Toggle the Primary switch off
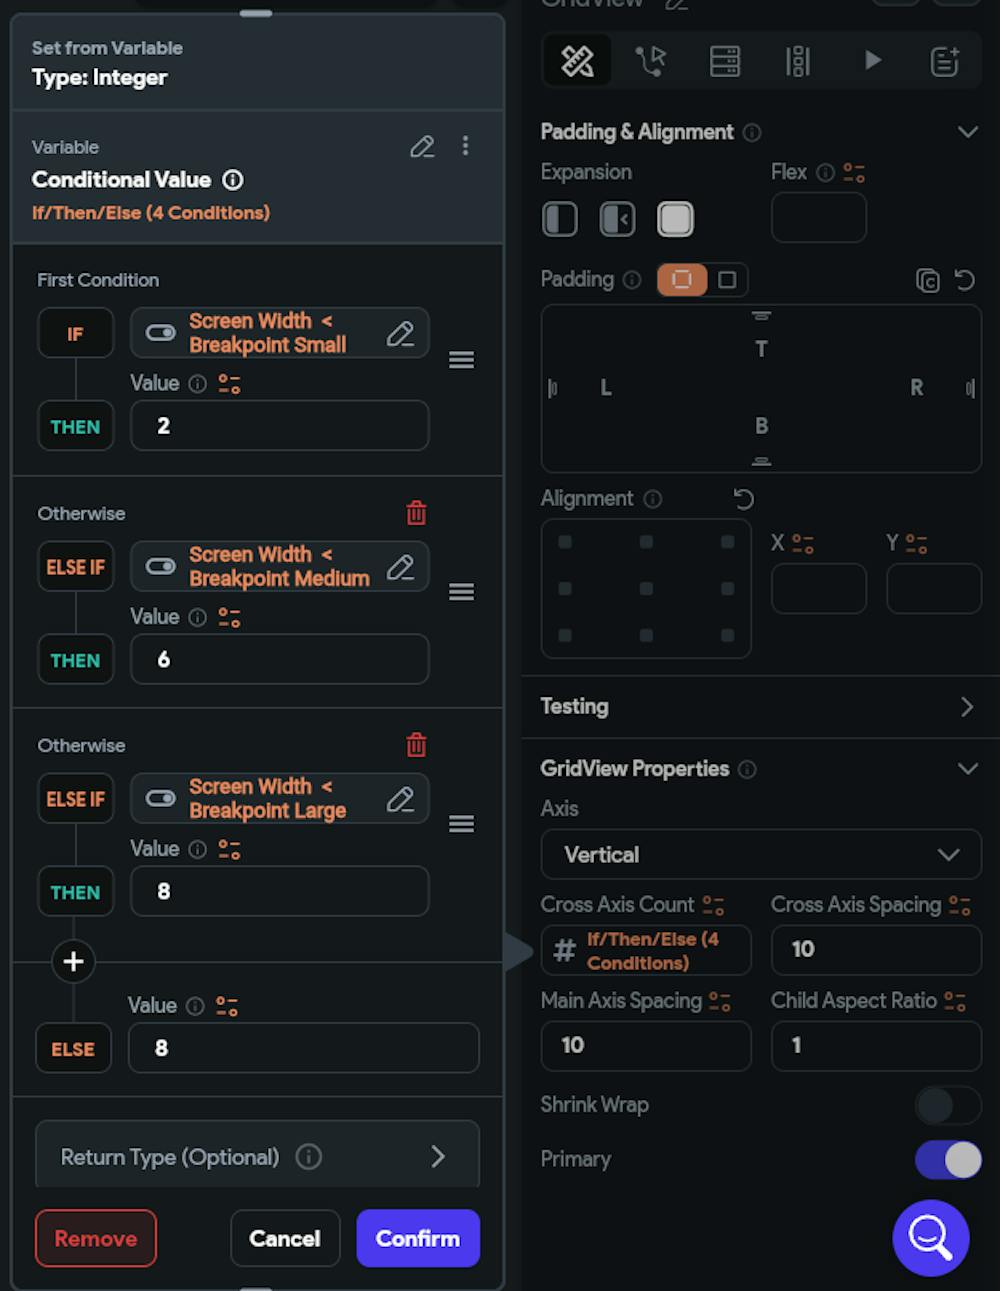Viewport: 1000px width, 1291px height. coord(948,1160)
